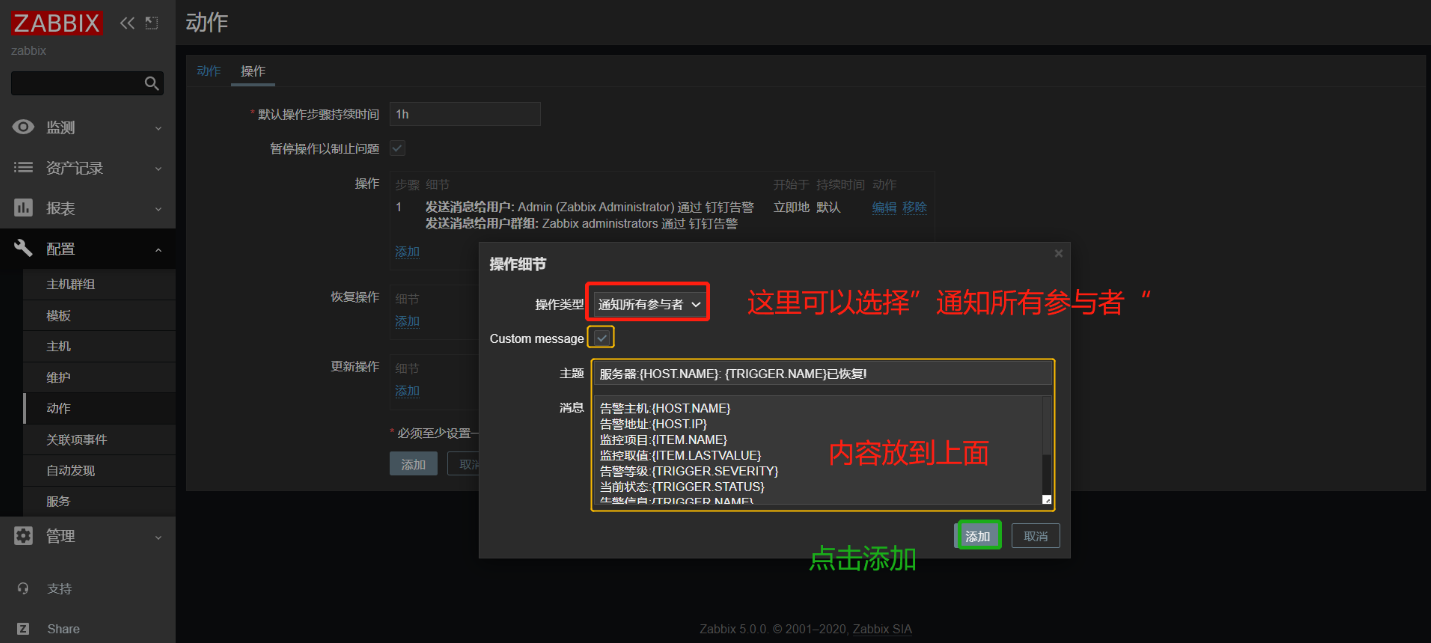This screenshot has height=643, width=1431.
Task: Click the 立即地 start cell
Action: pos(791,207)
